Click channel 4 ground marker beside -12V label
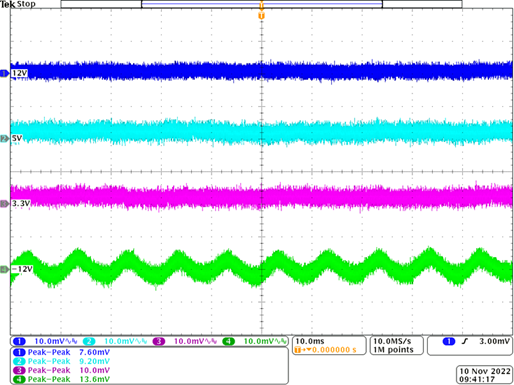 click(4, 269)
